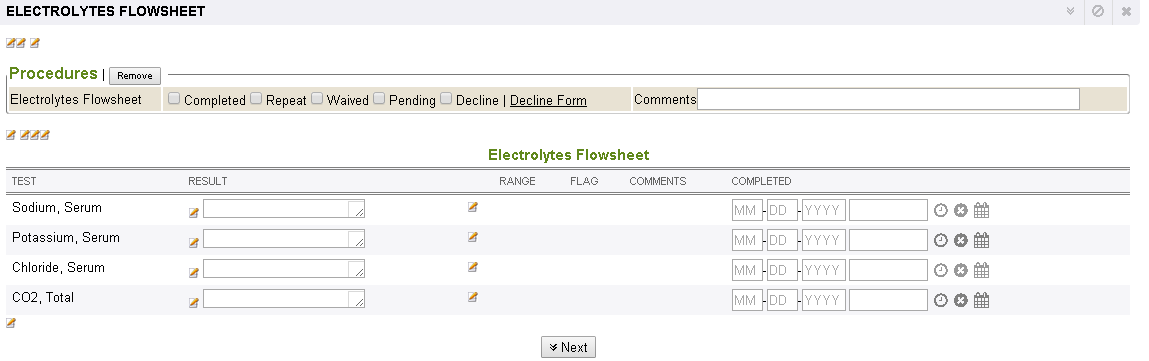Click the clock icon in CO2 row
The width and height of the screenshot is (1149, 361).
(941, 300)
